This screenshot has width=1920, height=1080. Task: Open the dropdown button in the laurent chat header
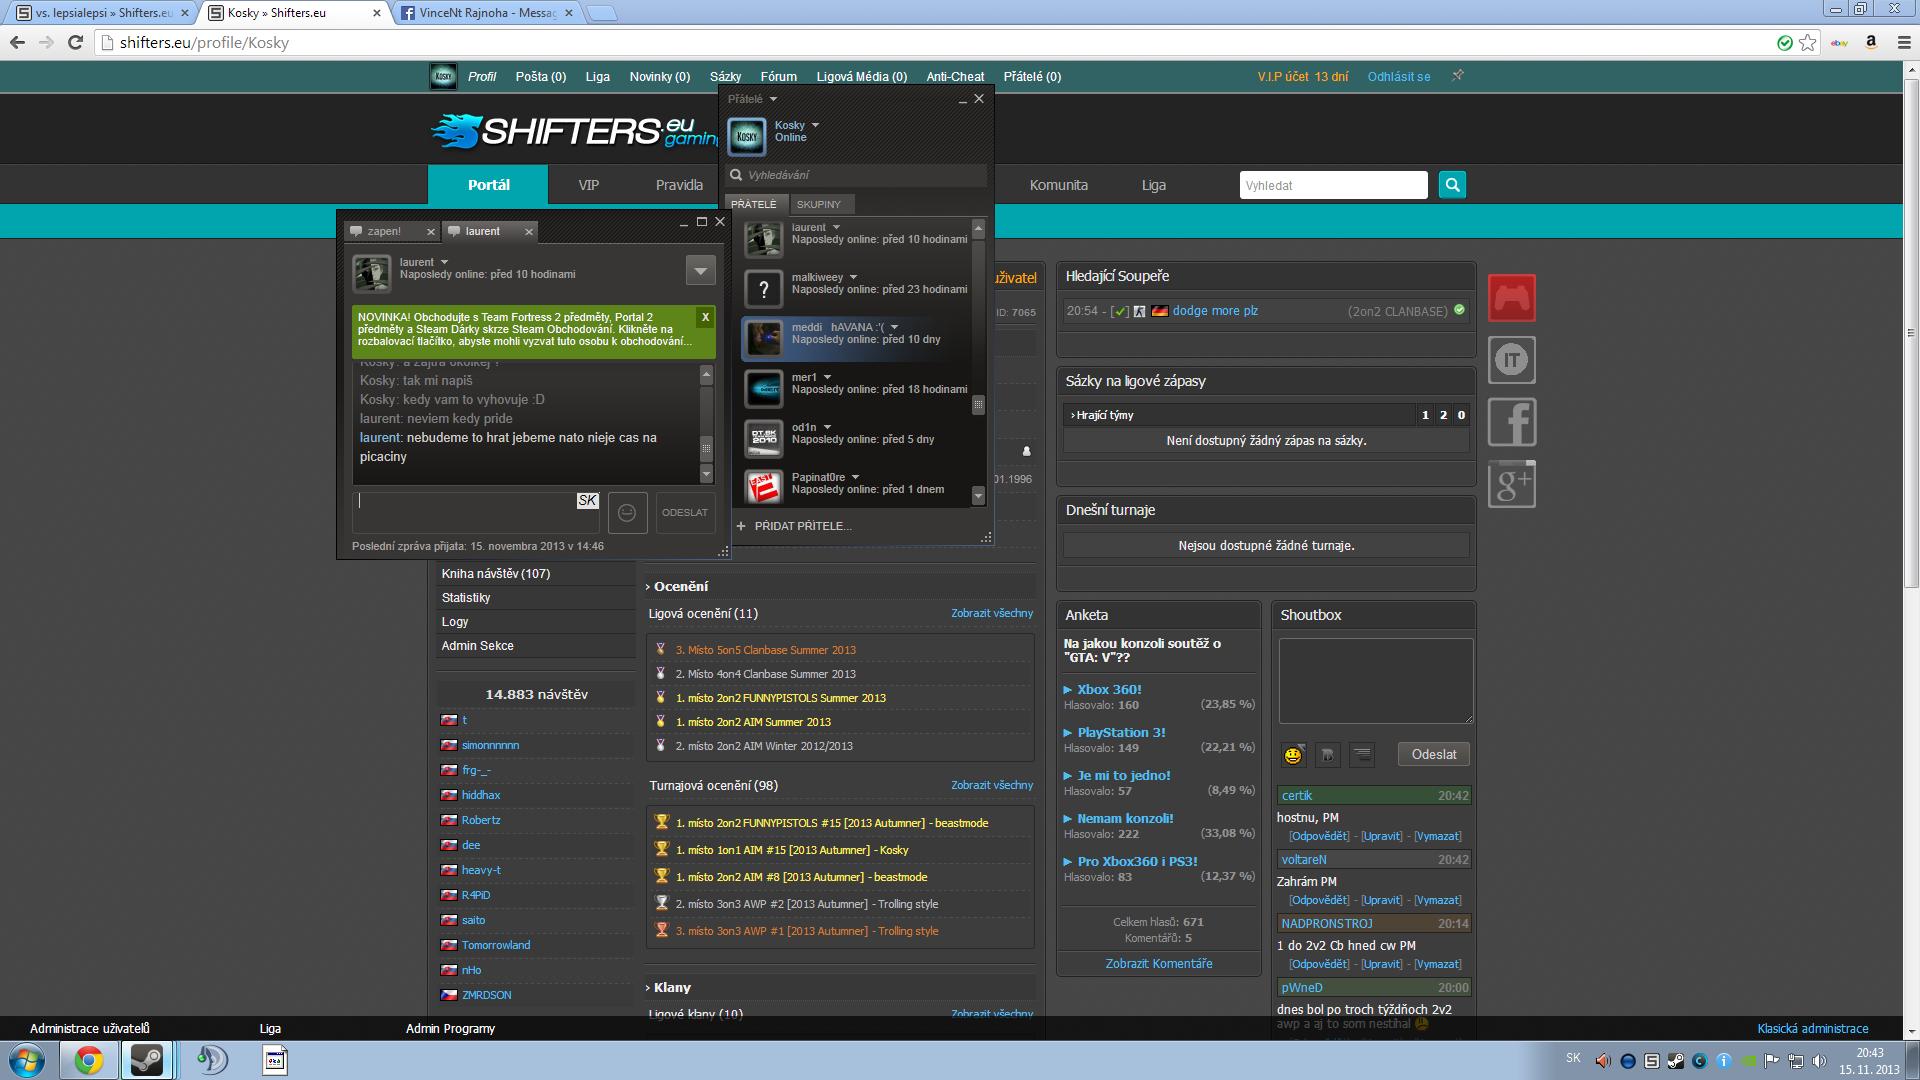click(x=700, y=270)
